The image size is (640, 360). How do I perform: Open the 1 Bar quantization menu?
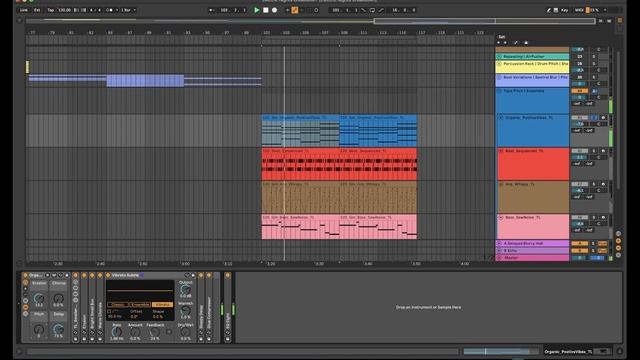pos(128,10)
